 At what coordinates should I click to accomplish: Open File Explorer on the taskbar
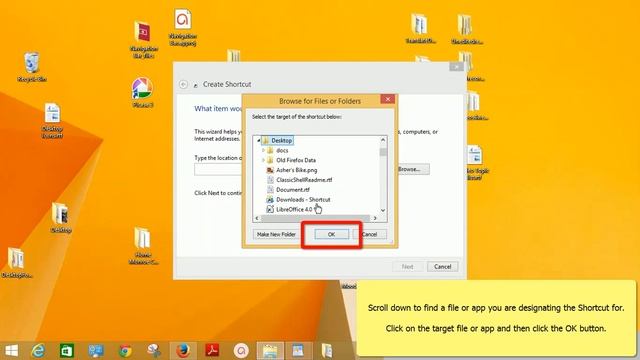point(270,351)
